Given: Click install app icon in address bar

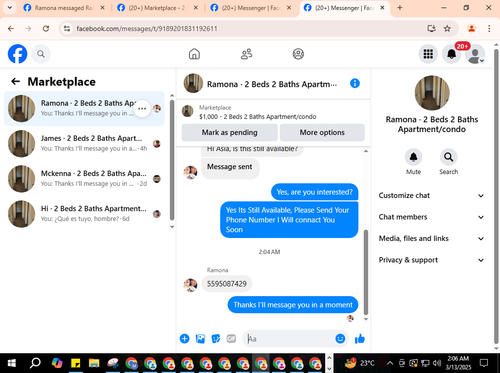Looking at the screenshot, I should point(431,29).
